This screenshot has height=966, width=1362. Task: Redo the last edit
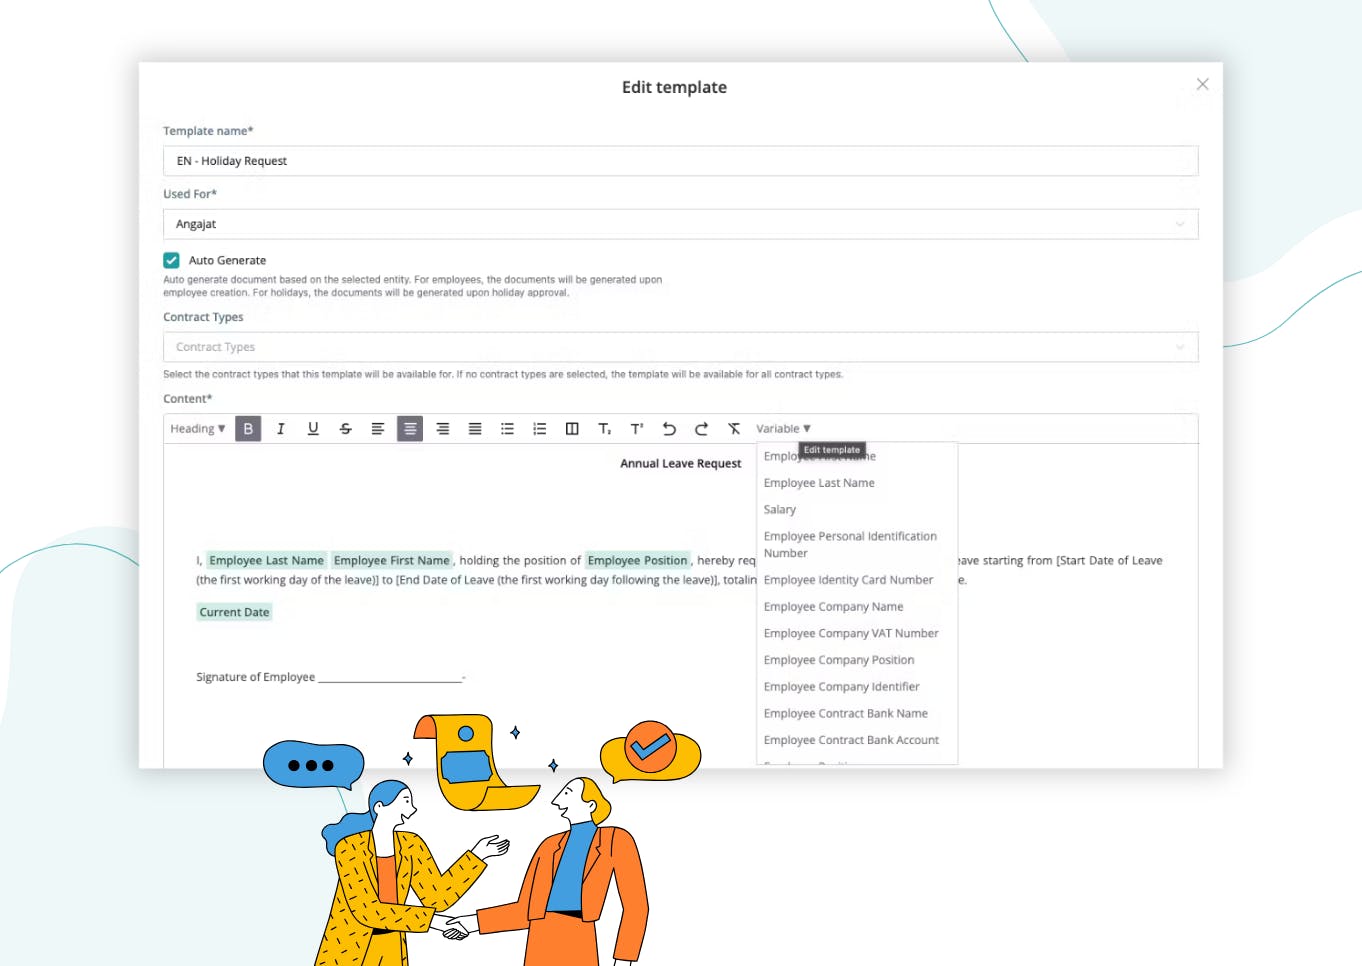701,428
